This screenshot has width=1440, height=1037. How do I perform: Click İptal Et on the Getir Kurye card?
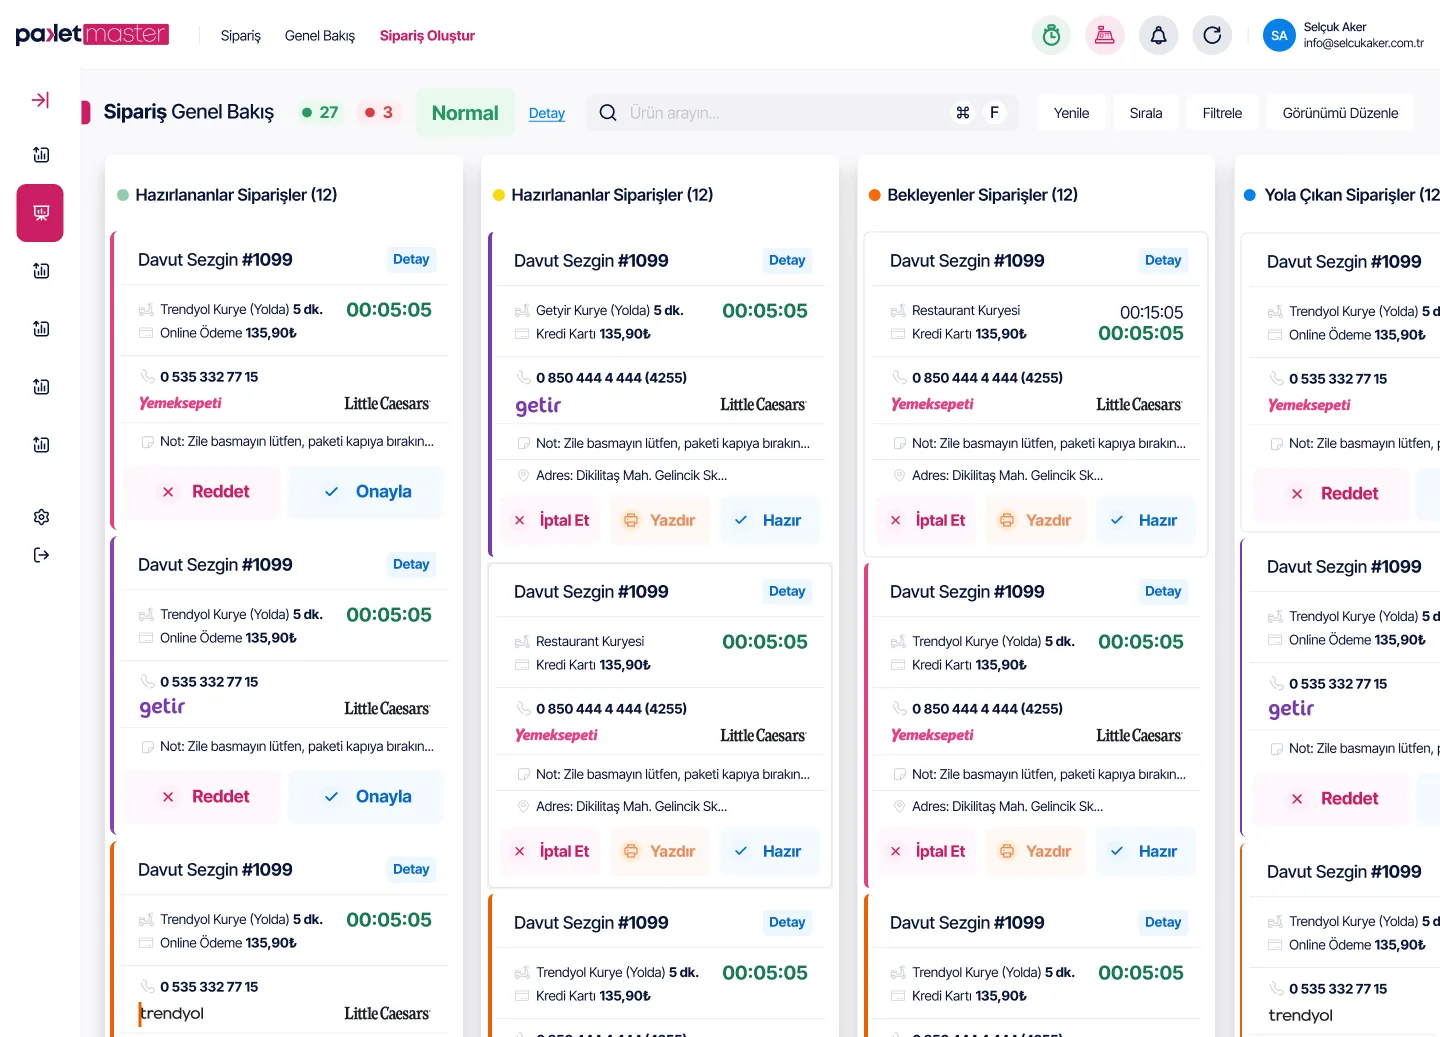tap(551, 520)
